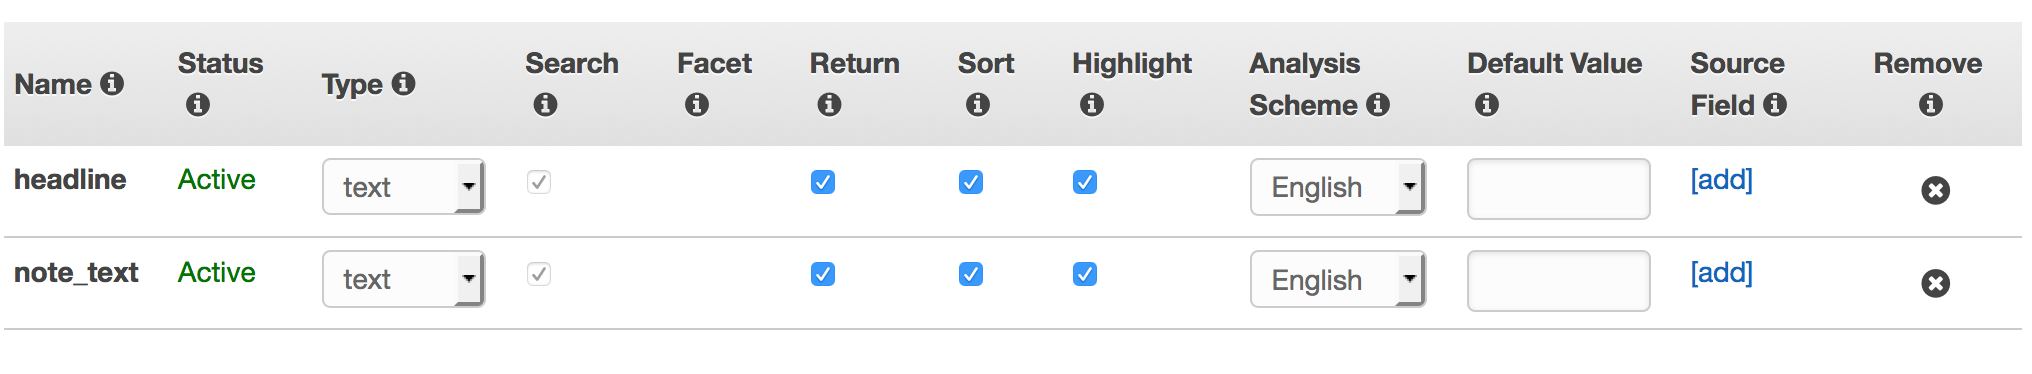Click the Type column info icon
Viewport: 2032px width, 374px height.
pyautogui.click(x=403, y=84)
